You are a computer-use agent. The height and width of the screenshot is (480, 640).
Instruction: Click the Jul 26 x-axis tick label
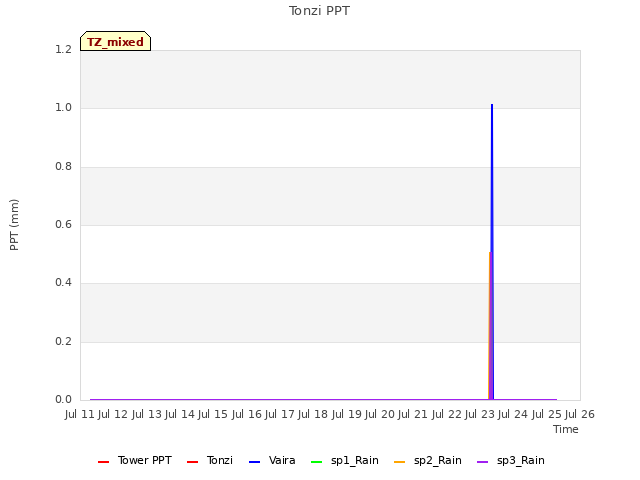pyautogui.click(x=580, y=414)
